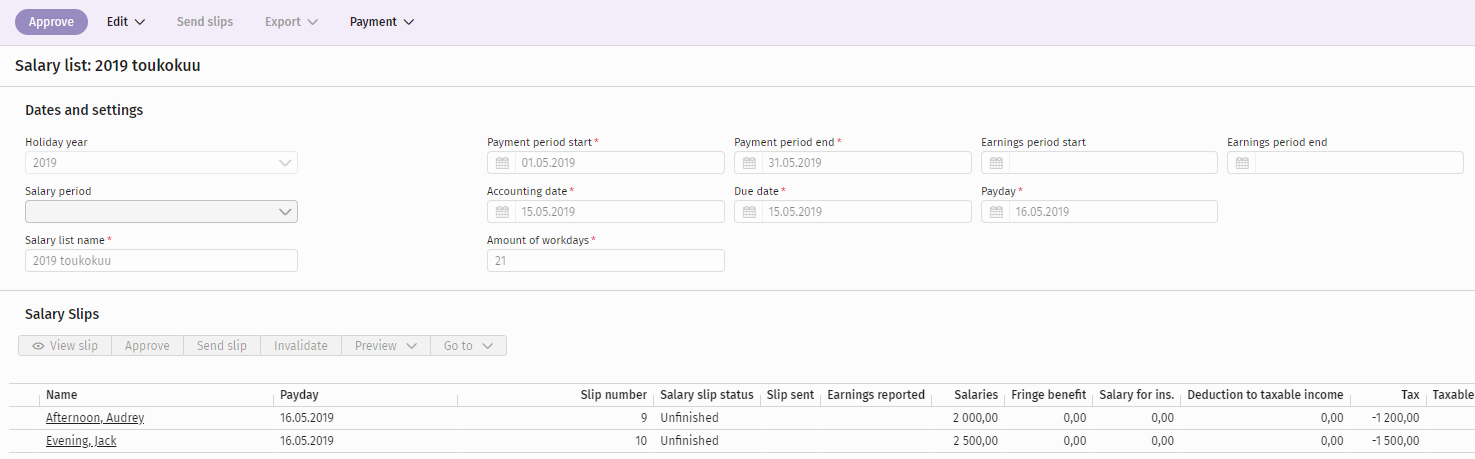Click the purple Approve button

pos(51,22)
